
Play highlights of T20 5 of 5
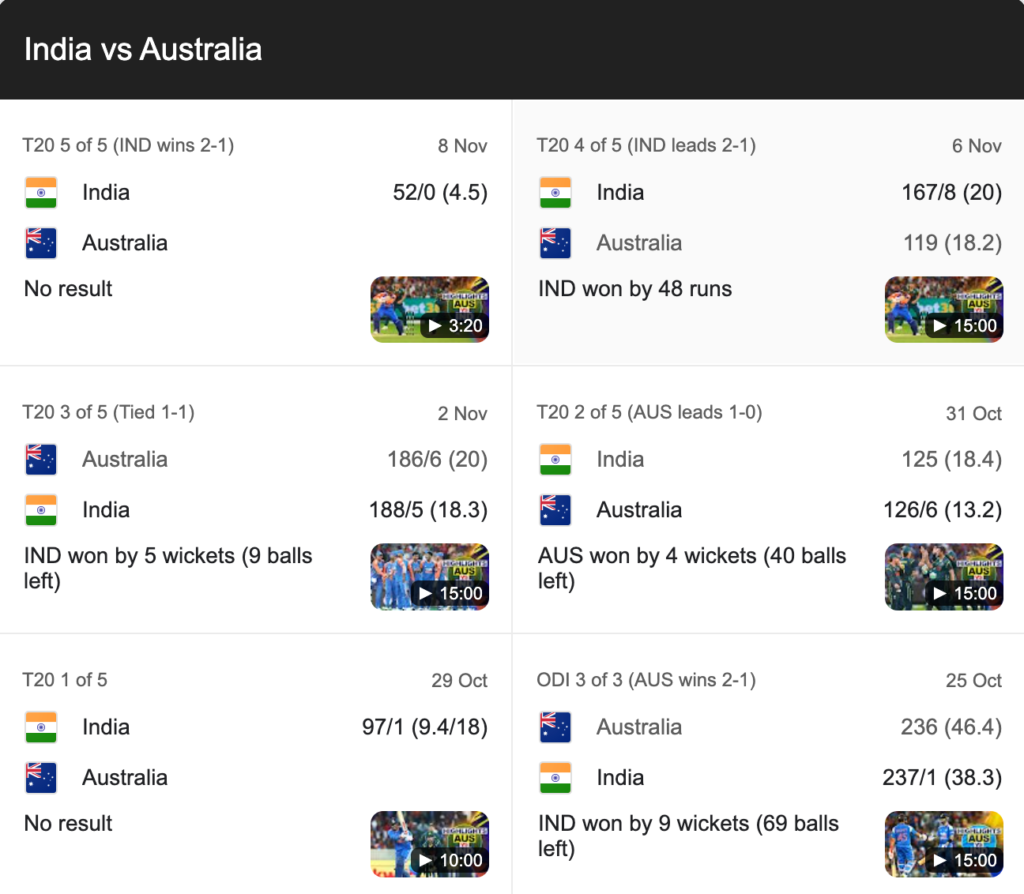429,309
